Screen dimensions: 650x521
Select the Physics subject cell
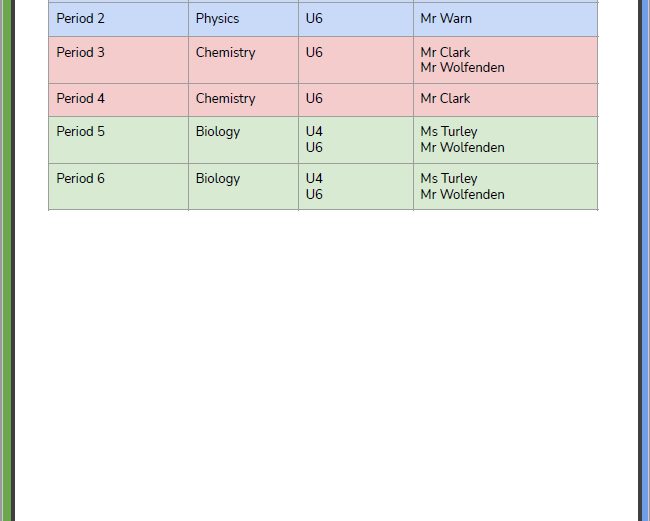[x=218, y=19]
